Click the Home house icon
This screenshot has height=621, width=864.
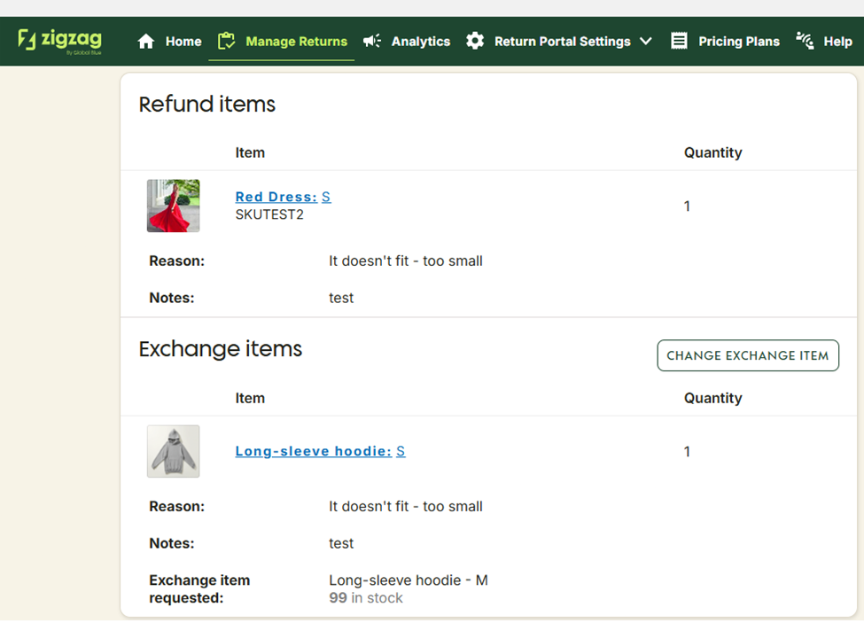[146, 41]
